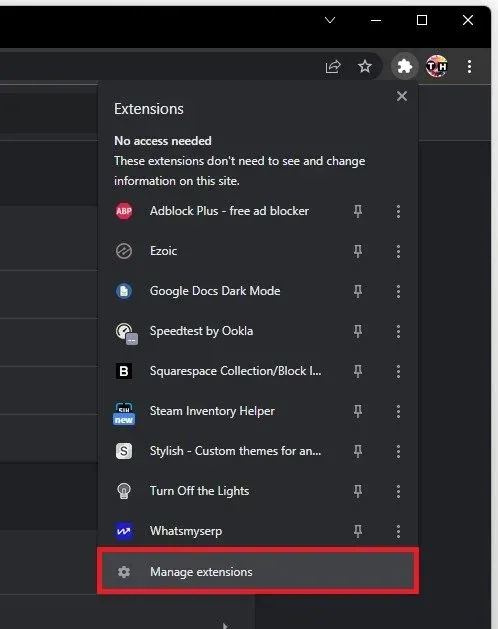This screenshot has height=629, width=498.
Task: Click the tab search chevron in title bar
Action: coord(330,20)
